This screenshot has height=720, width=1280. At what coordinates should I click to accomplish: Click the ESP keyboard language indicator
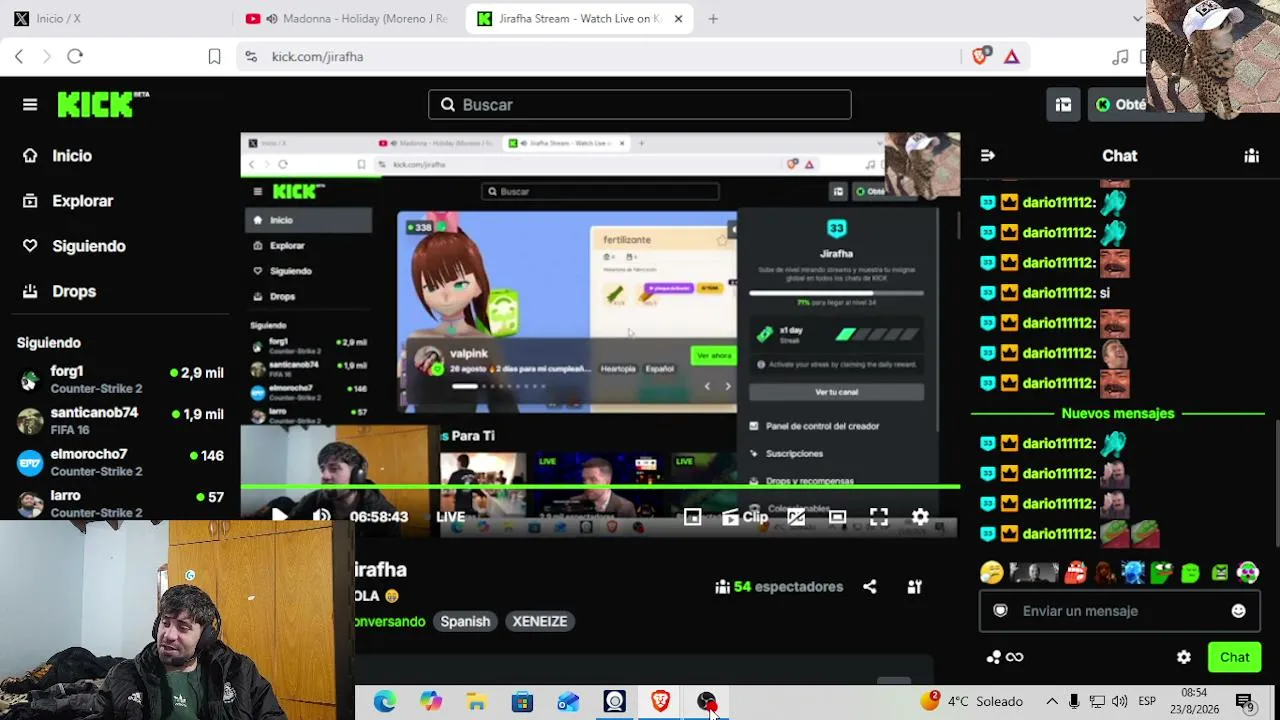tap(1147, 701)
